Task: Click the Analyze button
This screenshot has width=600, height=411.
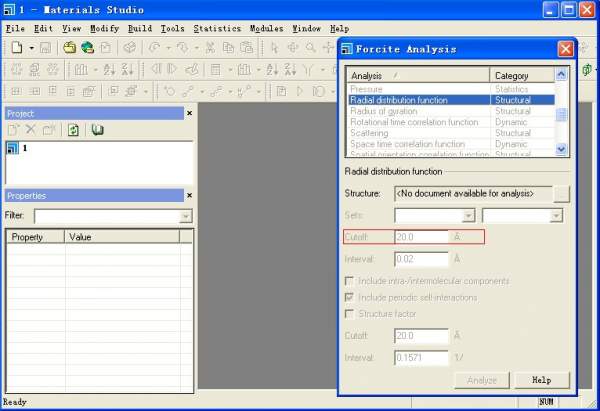Action: (x=482, y=380)
